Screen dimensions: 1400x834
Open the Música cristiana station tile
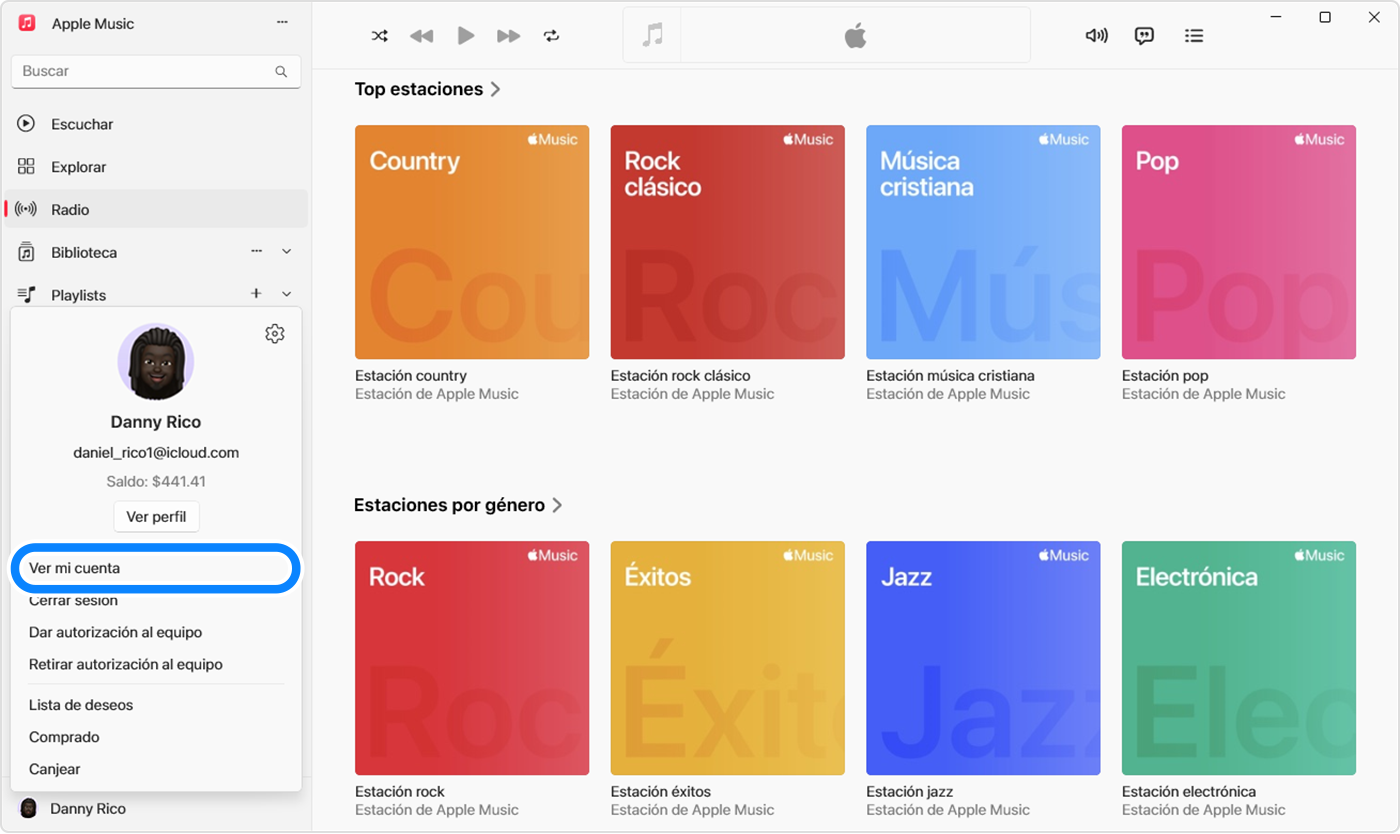(x=983, y=242)
